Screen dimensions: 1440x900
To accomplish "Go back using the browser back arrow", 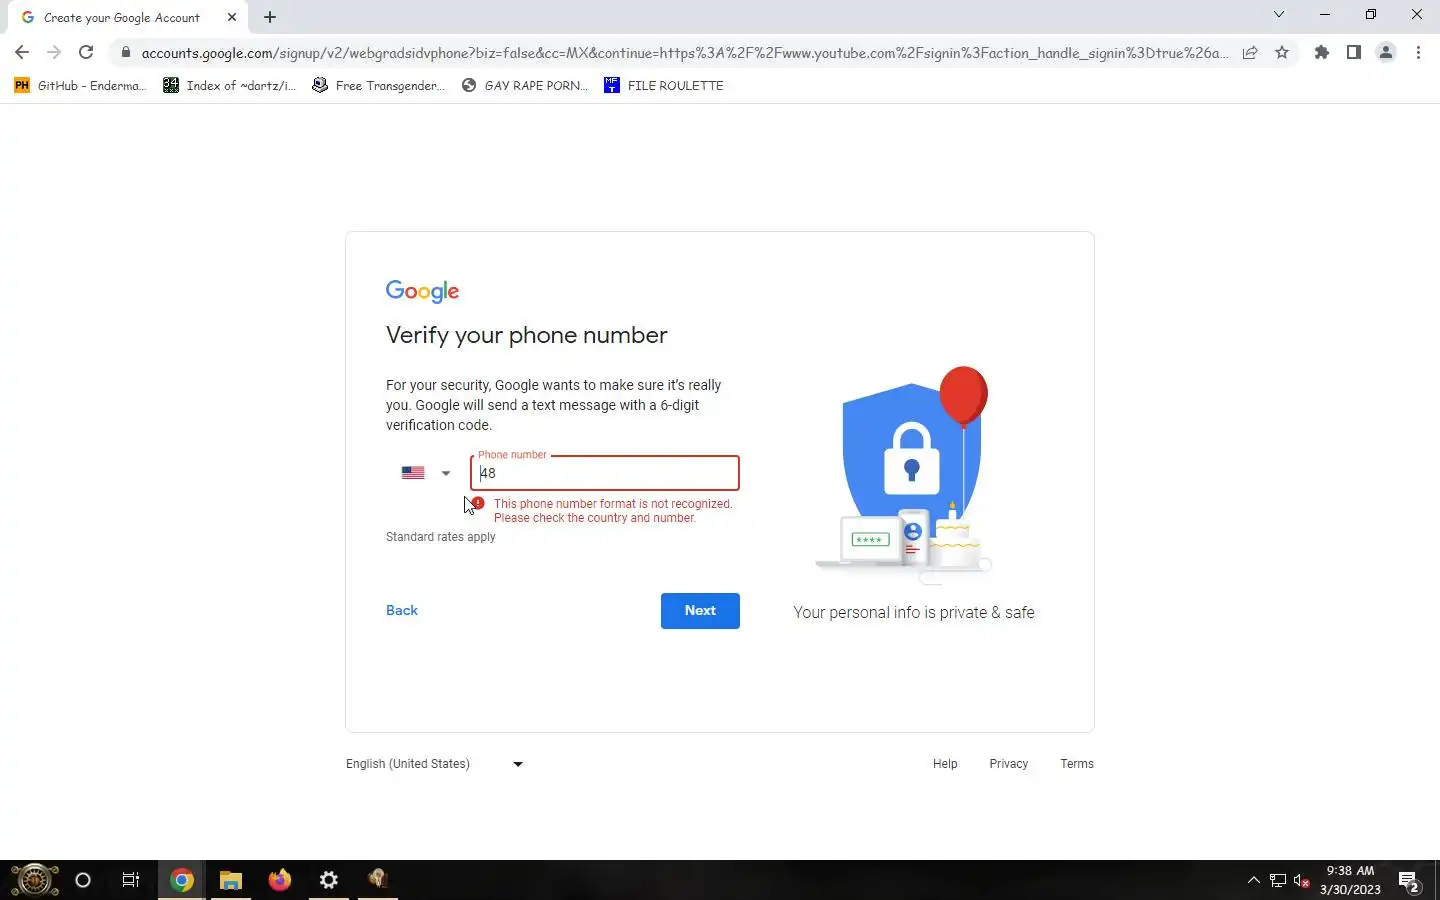I will point(22,53).
